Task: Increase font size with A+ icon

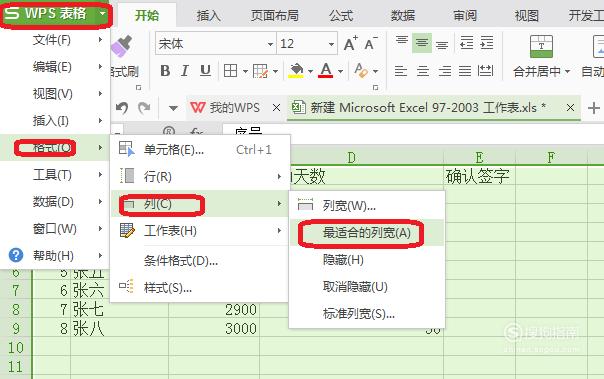Action: pyautogui.click(x=351, y=44)
